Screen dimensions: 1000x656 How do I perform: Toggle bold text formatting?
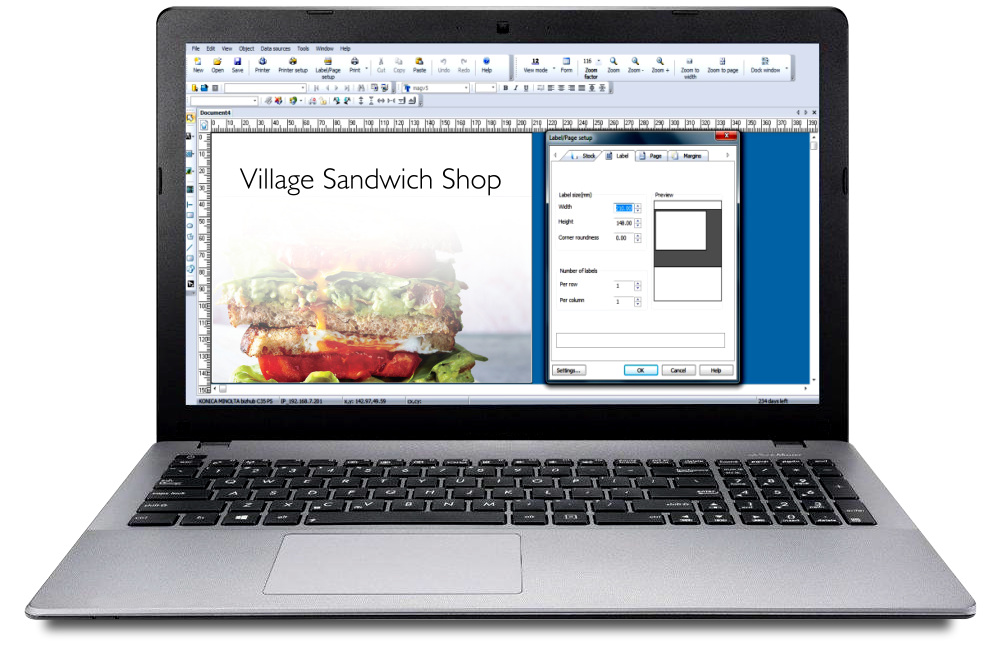(505, 86)
